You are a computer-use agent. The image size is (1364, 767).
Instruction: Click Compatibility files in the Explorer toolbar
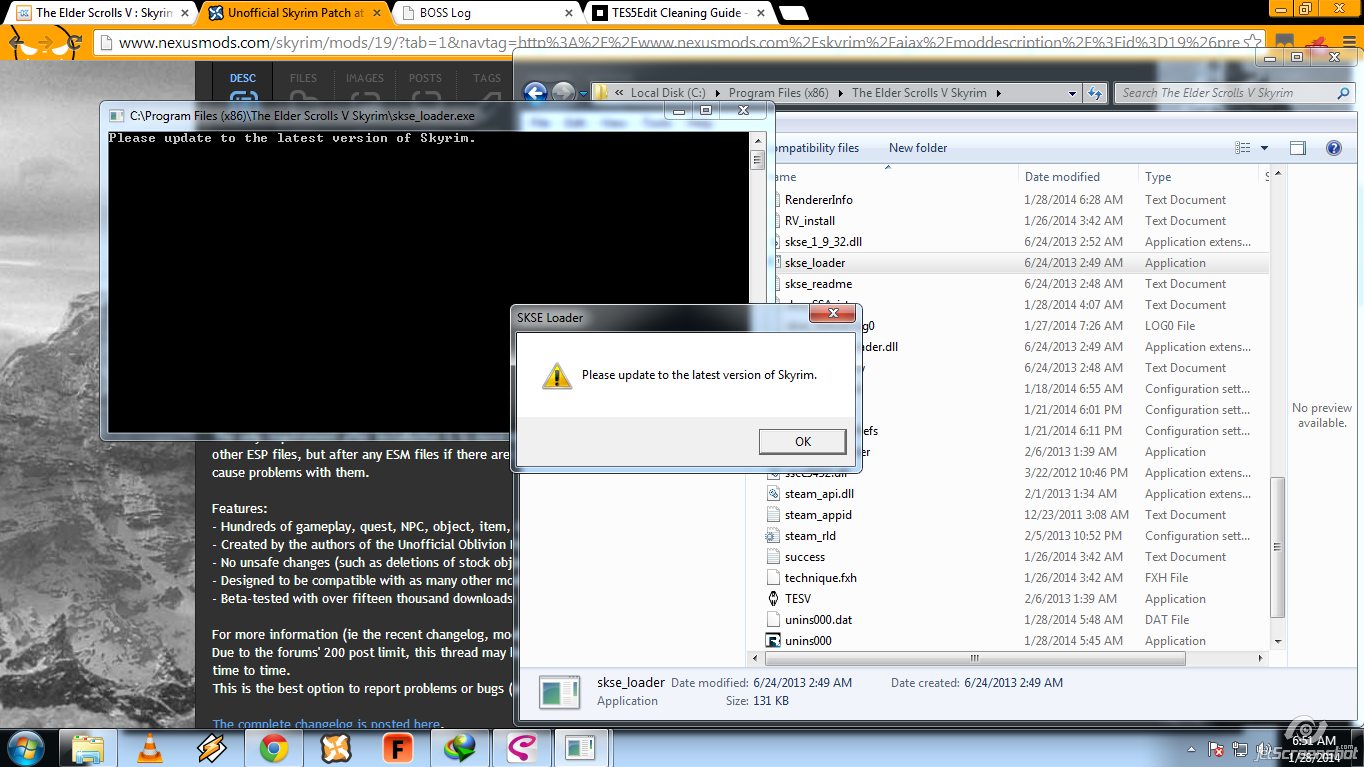pos(813,148)
